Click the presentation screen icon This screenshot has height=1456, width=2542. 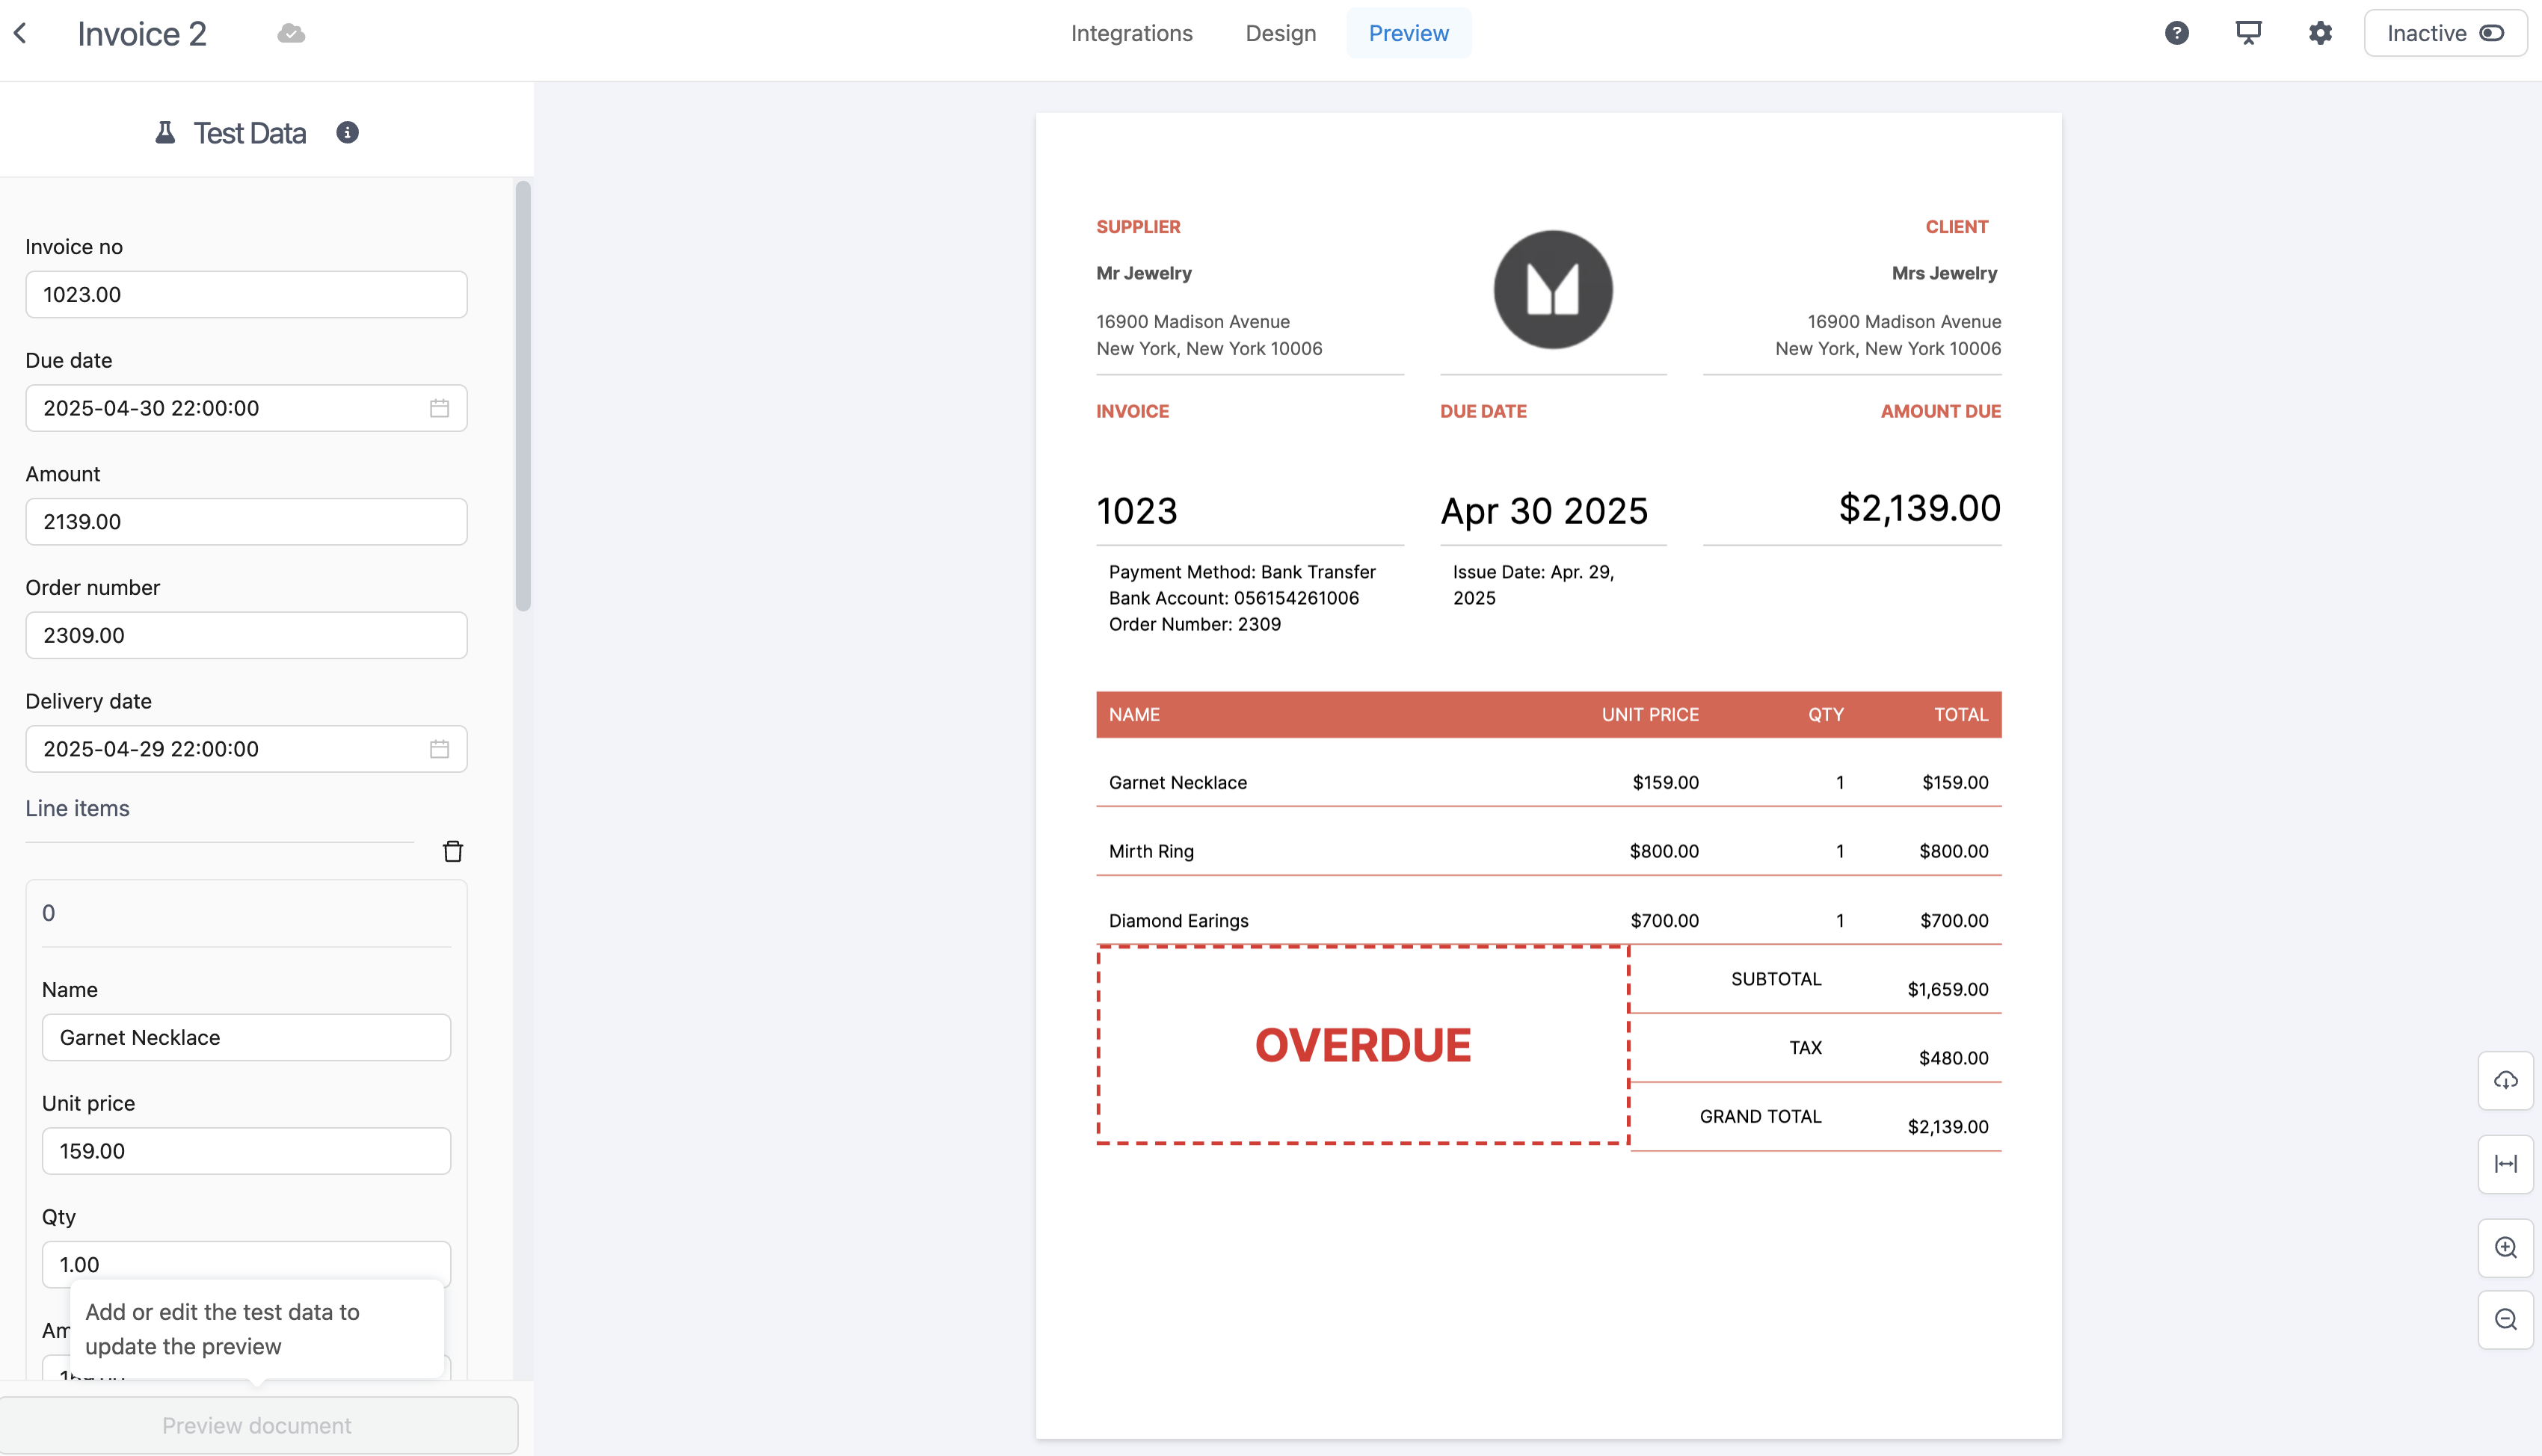(2248, 33)
